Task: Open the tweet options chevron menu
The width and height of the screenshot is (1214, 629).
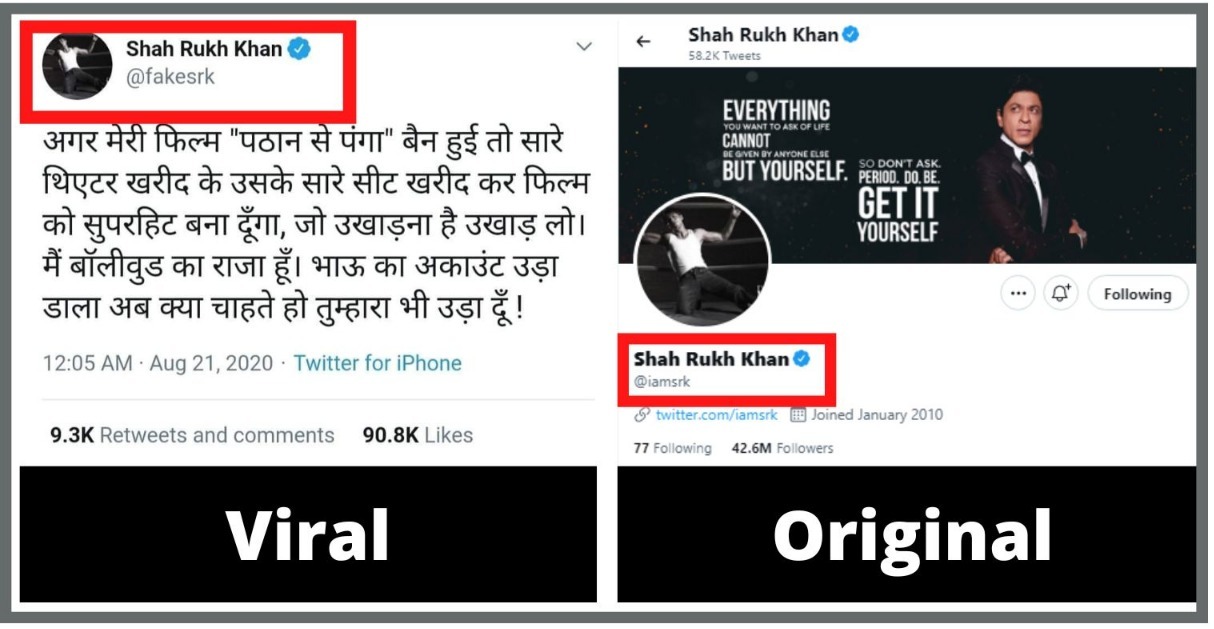Action: pyautogui.click(x=584, y=46)
